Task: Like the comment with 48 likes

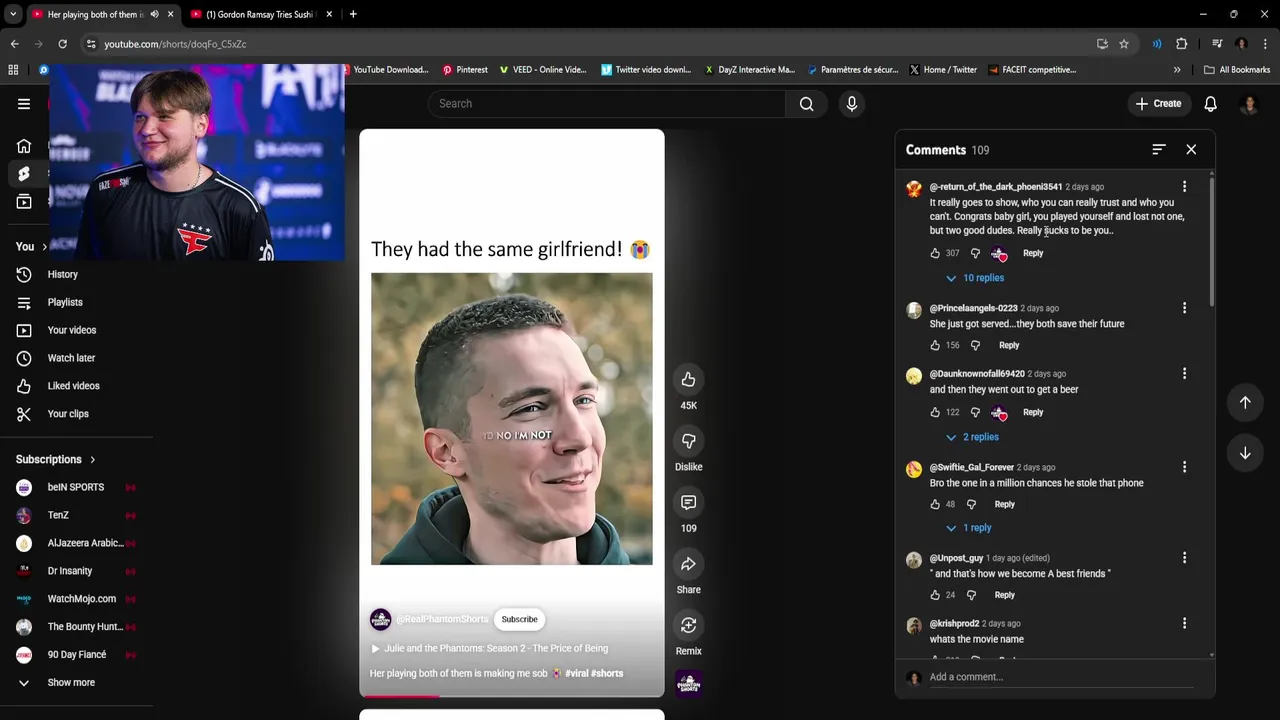Action: [x=935, y=505]
